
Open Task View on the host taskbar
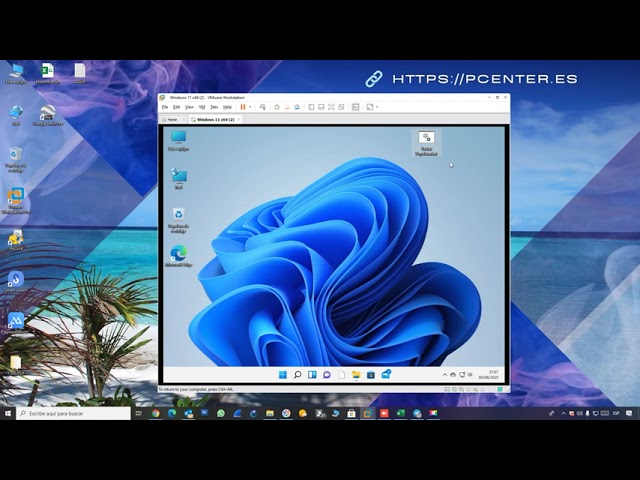139,413
